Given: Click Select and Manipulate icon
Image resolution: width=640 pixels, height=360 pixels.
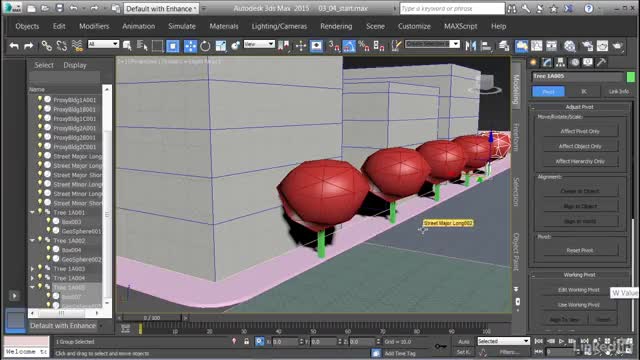Looking at the screenshot, I should coord(301,46).
